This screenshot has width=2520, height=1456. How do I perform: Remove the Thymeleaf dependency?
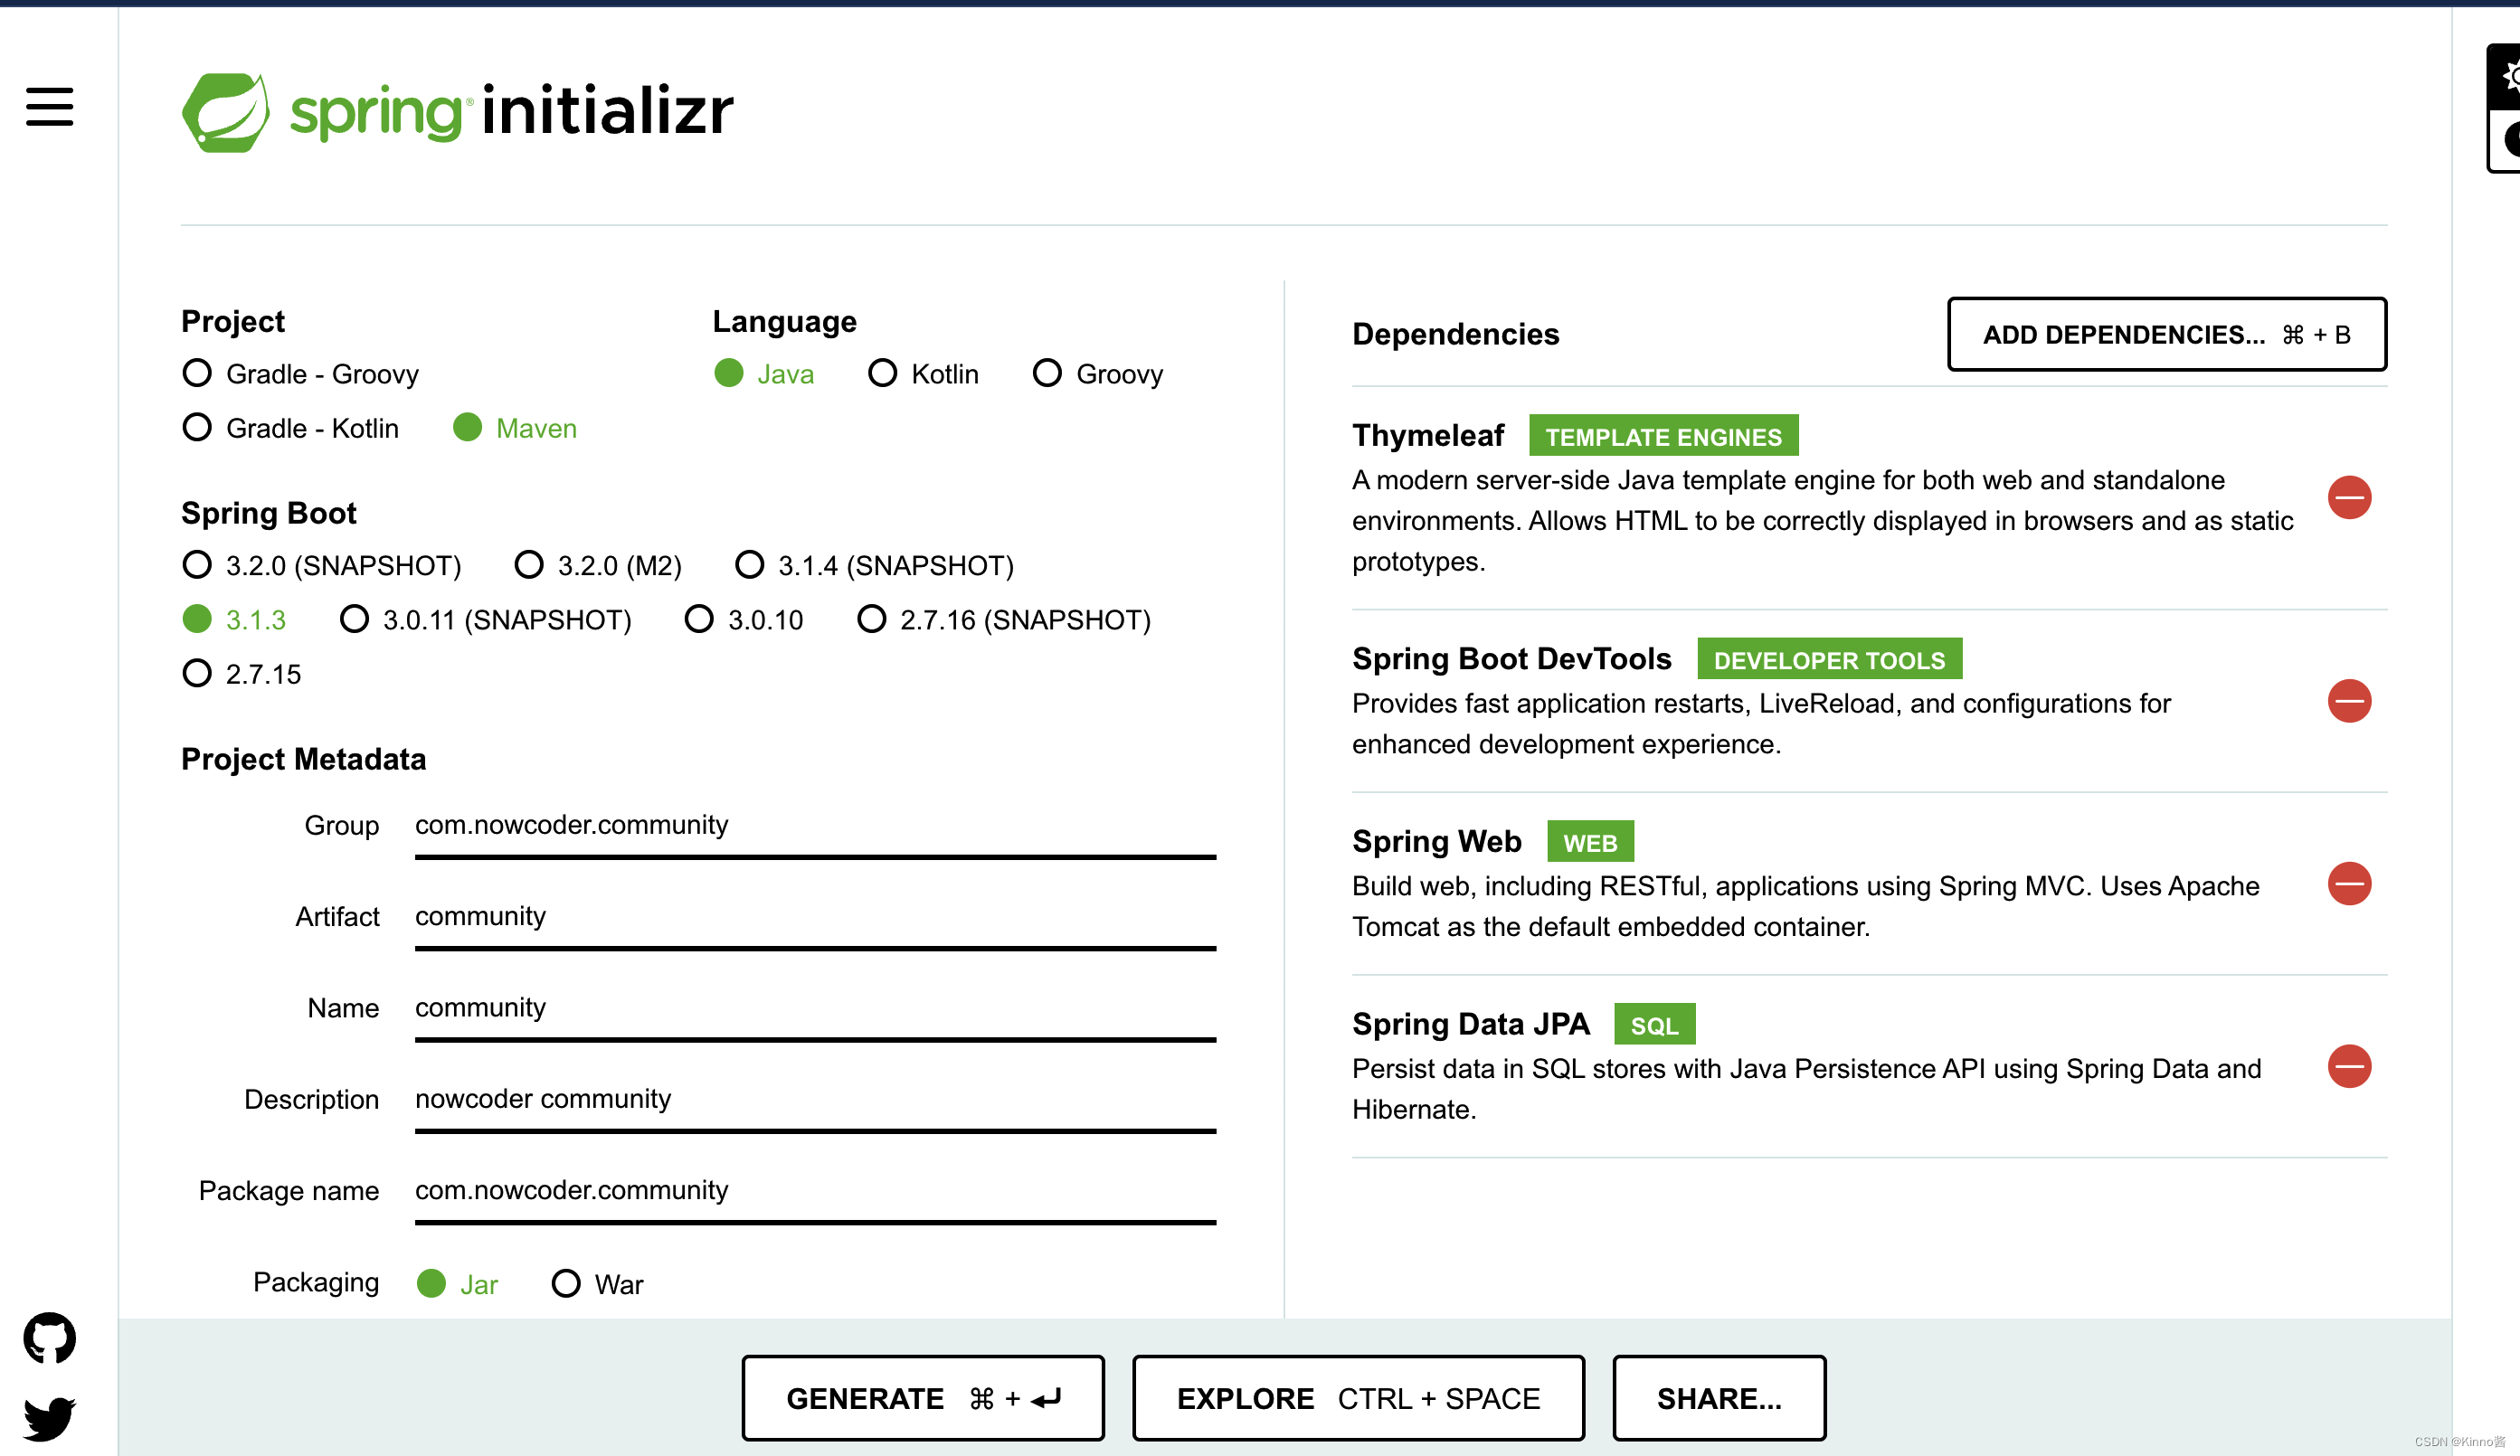pos(2349,497)
